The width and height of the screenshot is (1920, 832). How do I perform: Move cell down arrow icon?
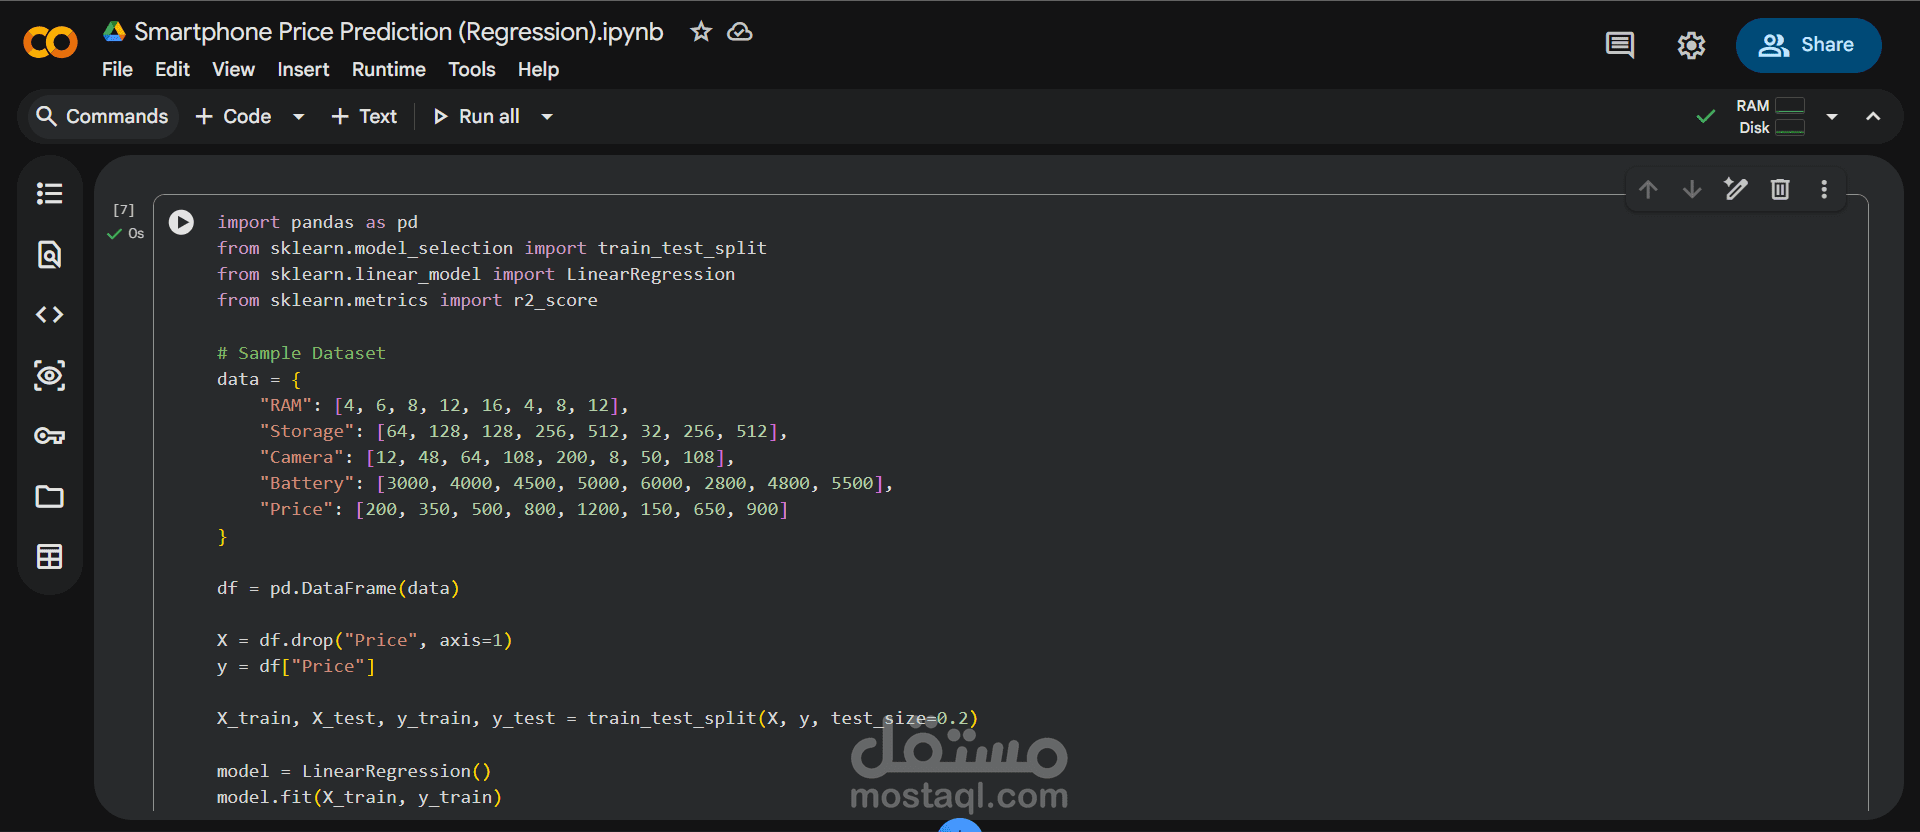[1692, 189]
